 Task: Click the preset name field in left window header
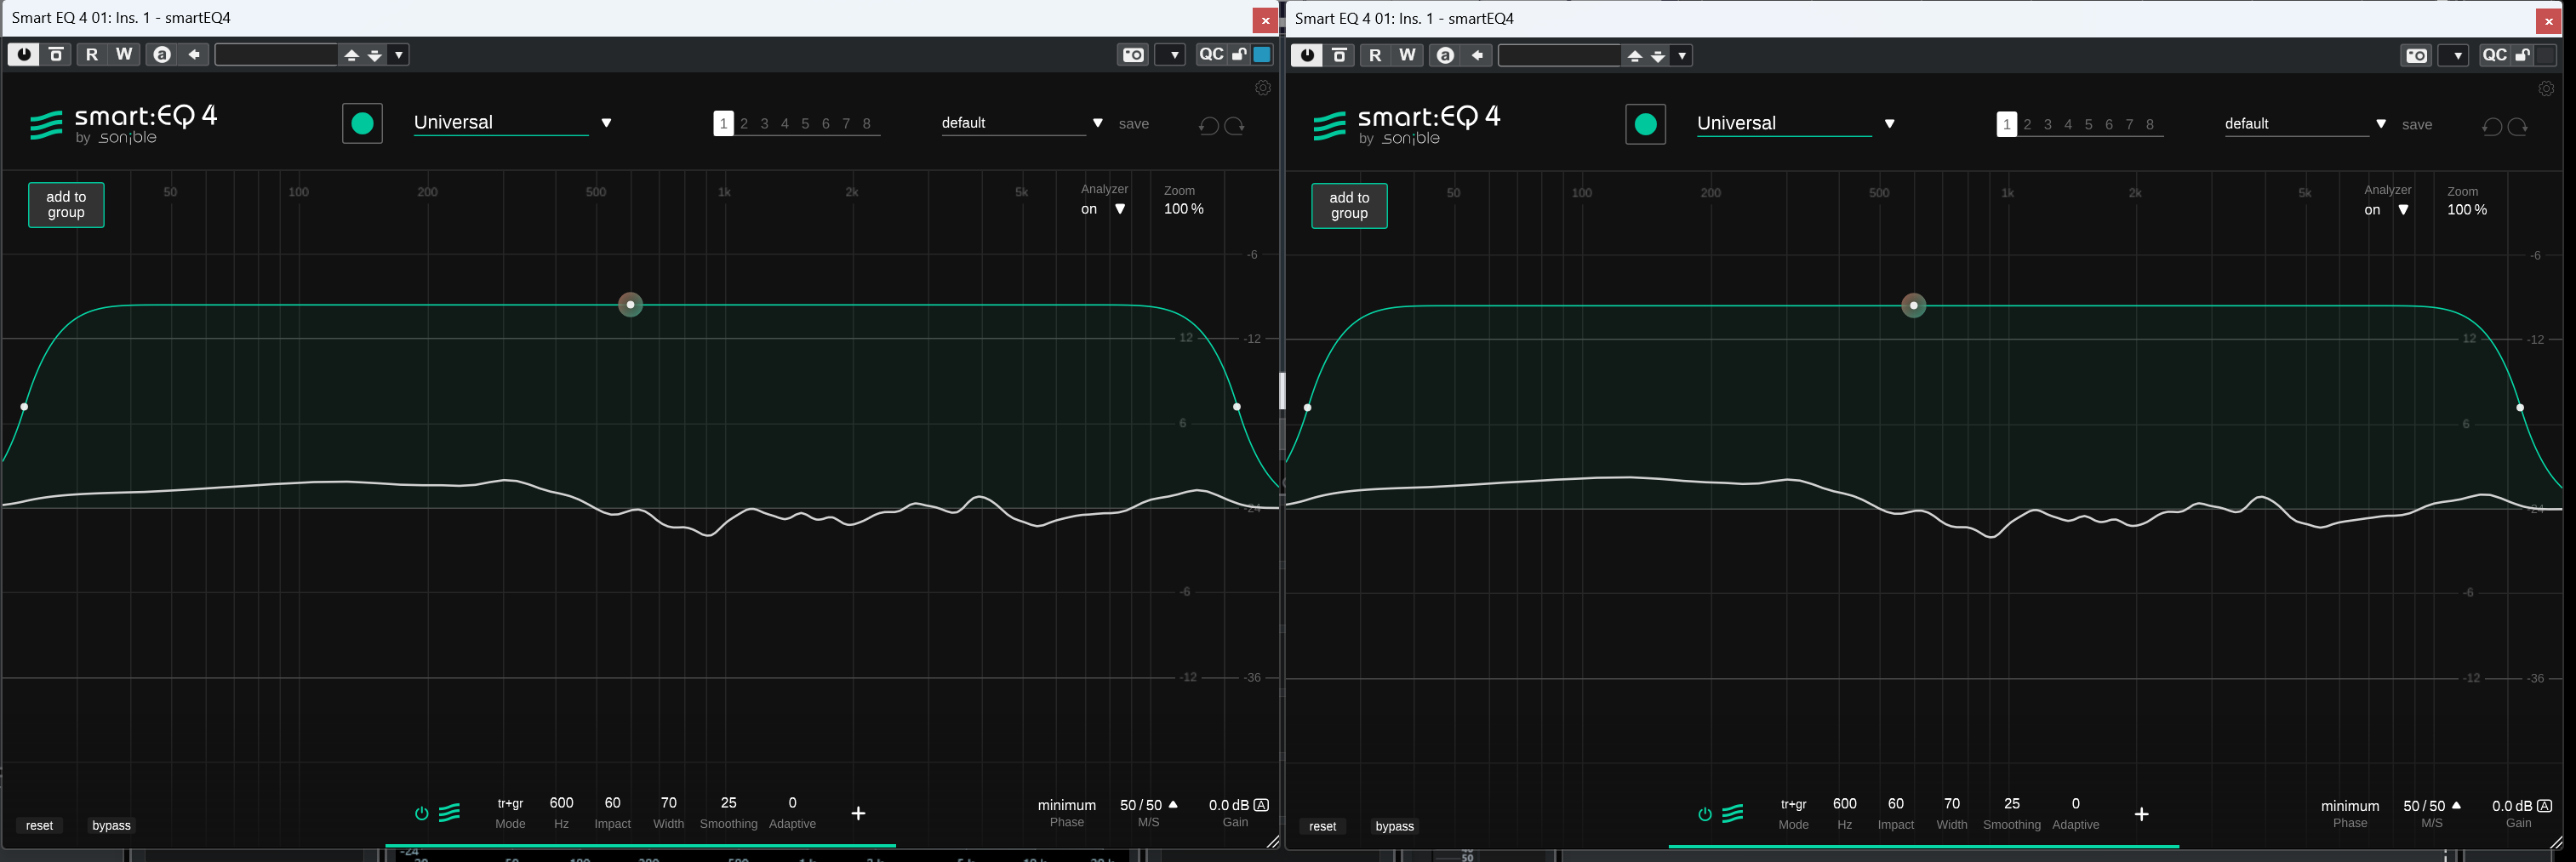[x=277, y=55]
